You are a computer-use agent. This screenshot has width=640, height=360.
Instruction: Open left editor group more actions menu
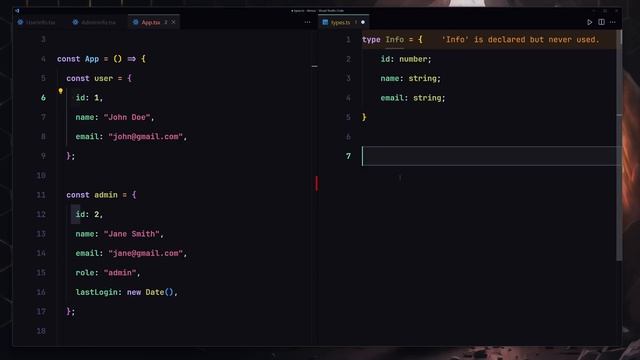[307, 22]
